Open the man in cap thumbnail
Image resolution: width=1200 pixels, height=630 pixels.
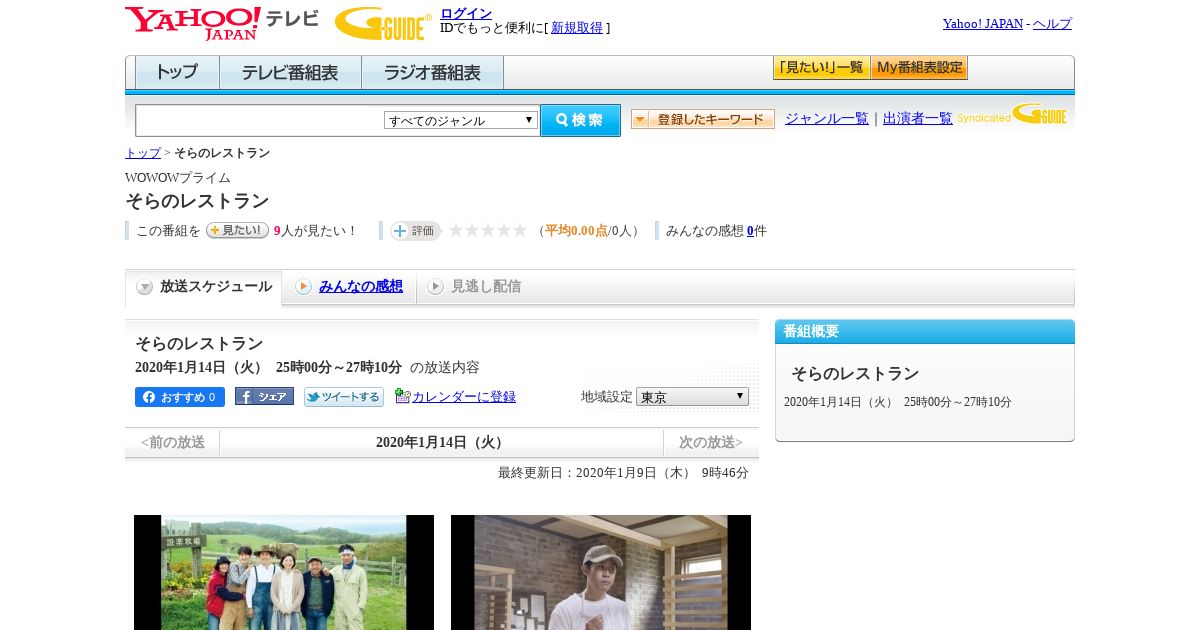[x=601, y=572]
